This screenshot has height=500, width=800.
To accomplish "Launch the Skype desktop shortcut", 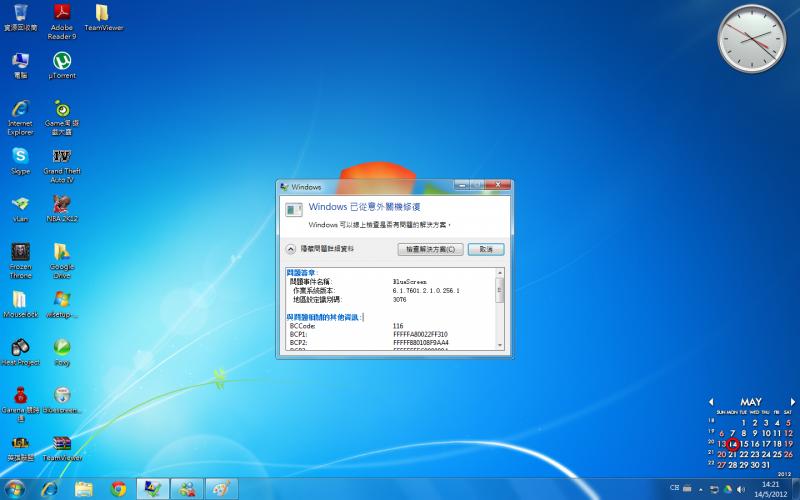I will click(20, 161).
